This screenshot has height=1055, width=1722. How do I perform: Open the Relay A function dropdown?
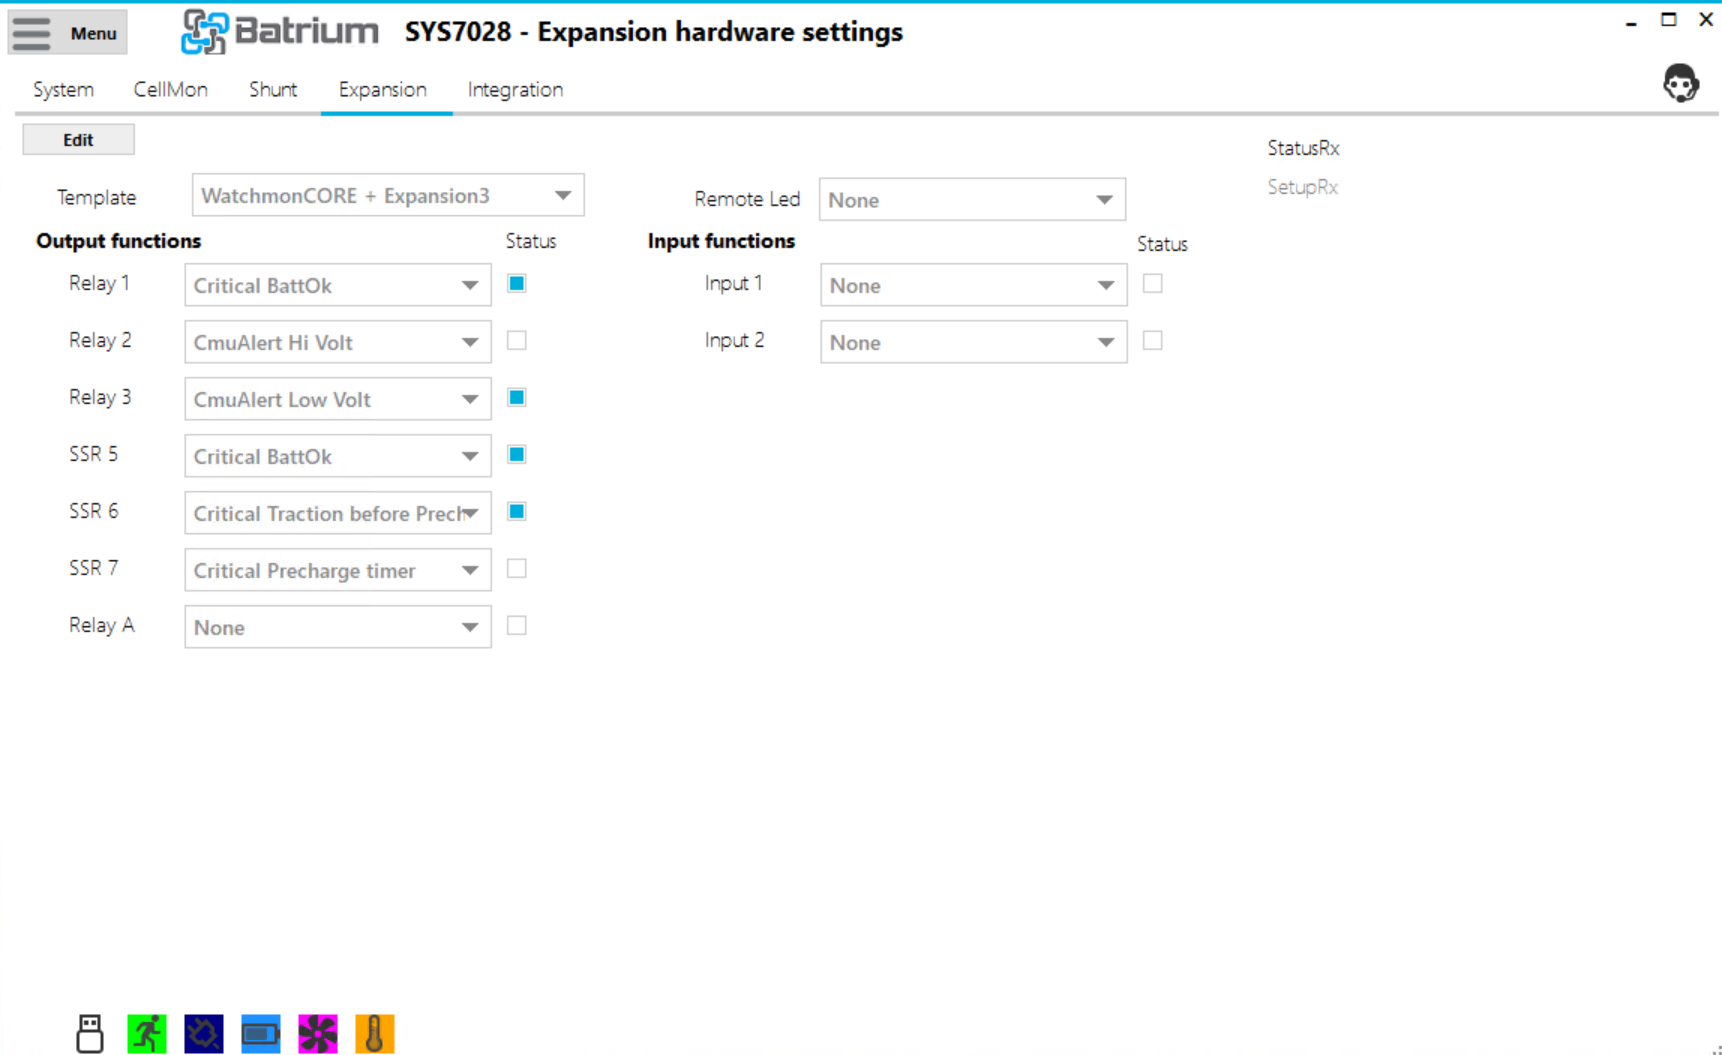[x=338, y=627]
